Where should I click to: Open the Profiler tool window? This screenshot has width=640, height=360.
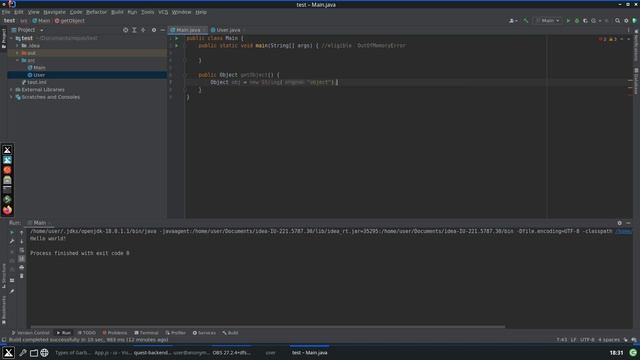click(x=176, y=333)
